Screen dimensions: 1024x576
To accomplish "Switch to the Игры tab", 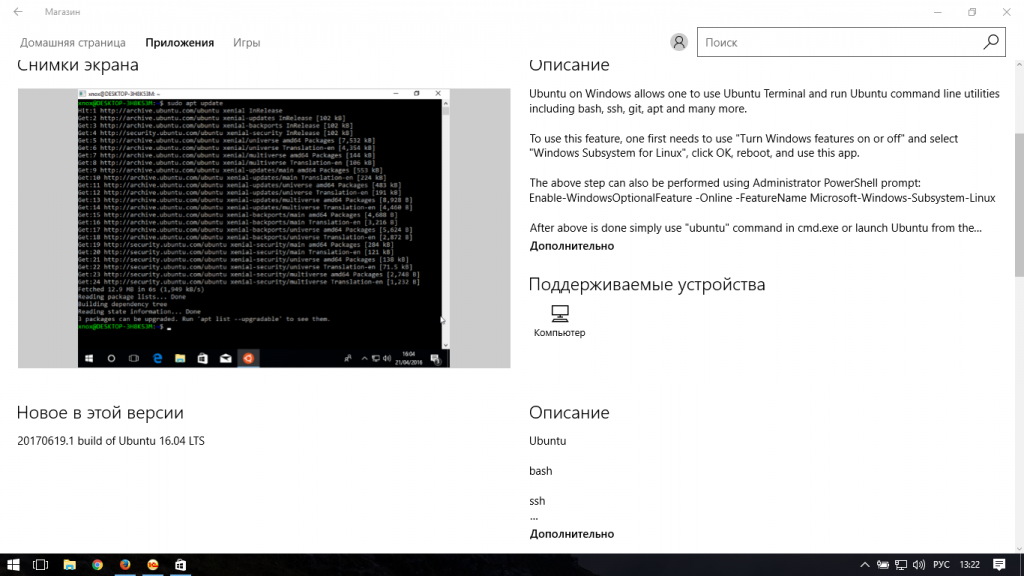I will [247, 42].
